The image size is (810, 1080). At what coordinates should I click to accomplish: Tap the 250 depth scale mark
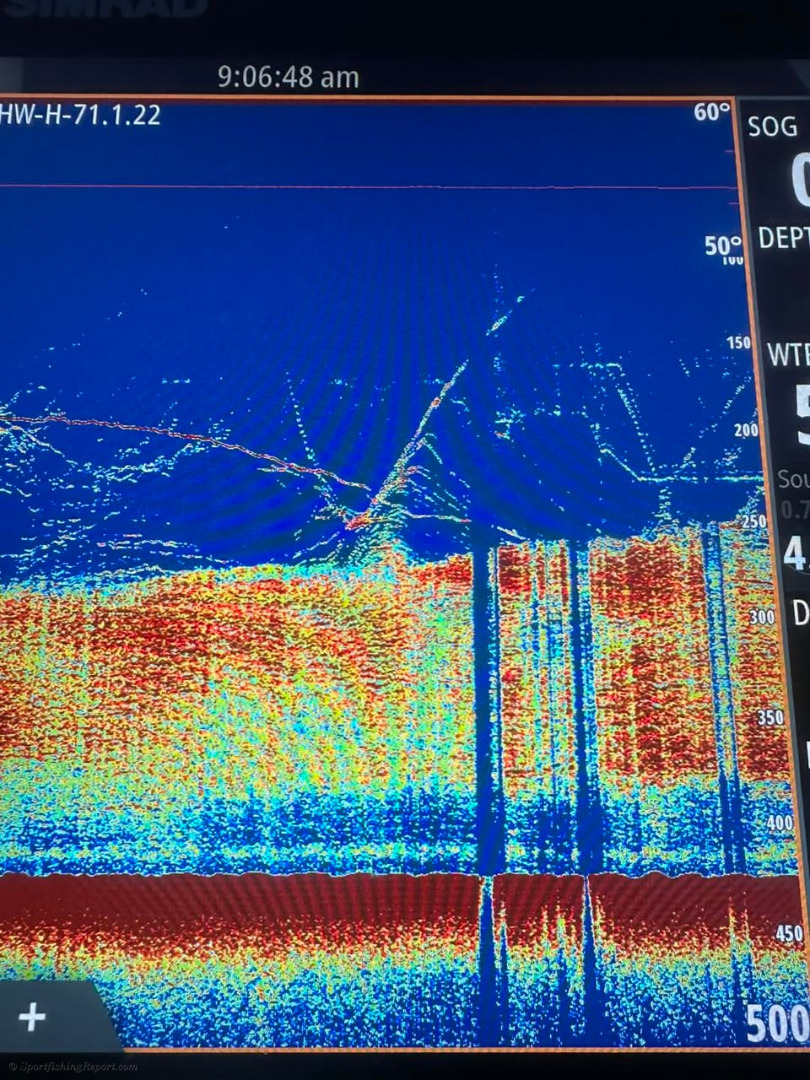[752, 522]
